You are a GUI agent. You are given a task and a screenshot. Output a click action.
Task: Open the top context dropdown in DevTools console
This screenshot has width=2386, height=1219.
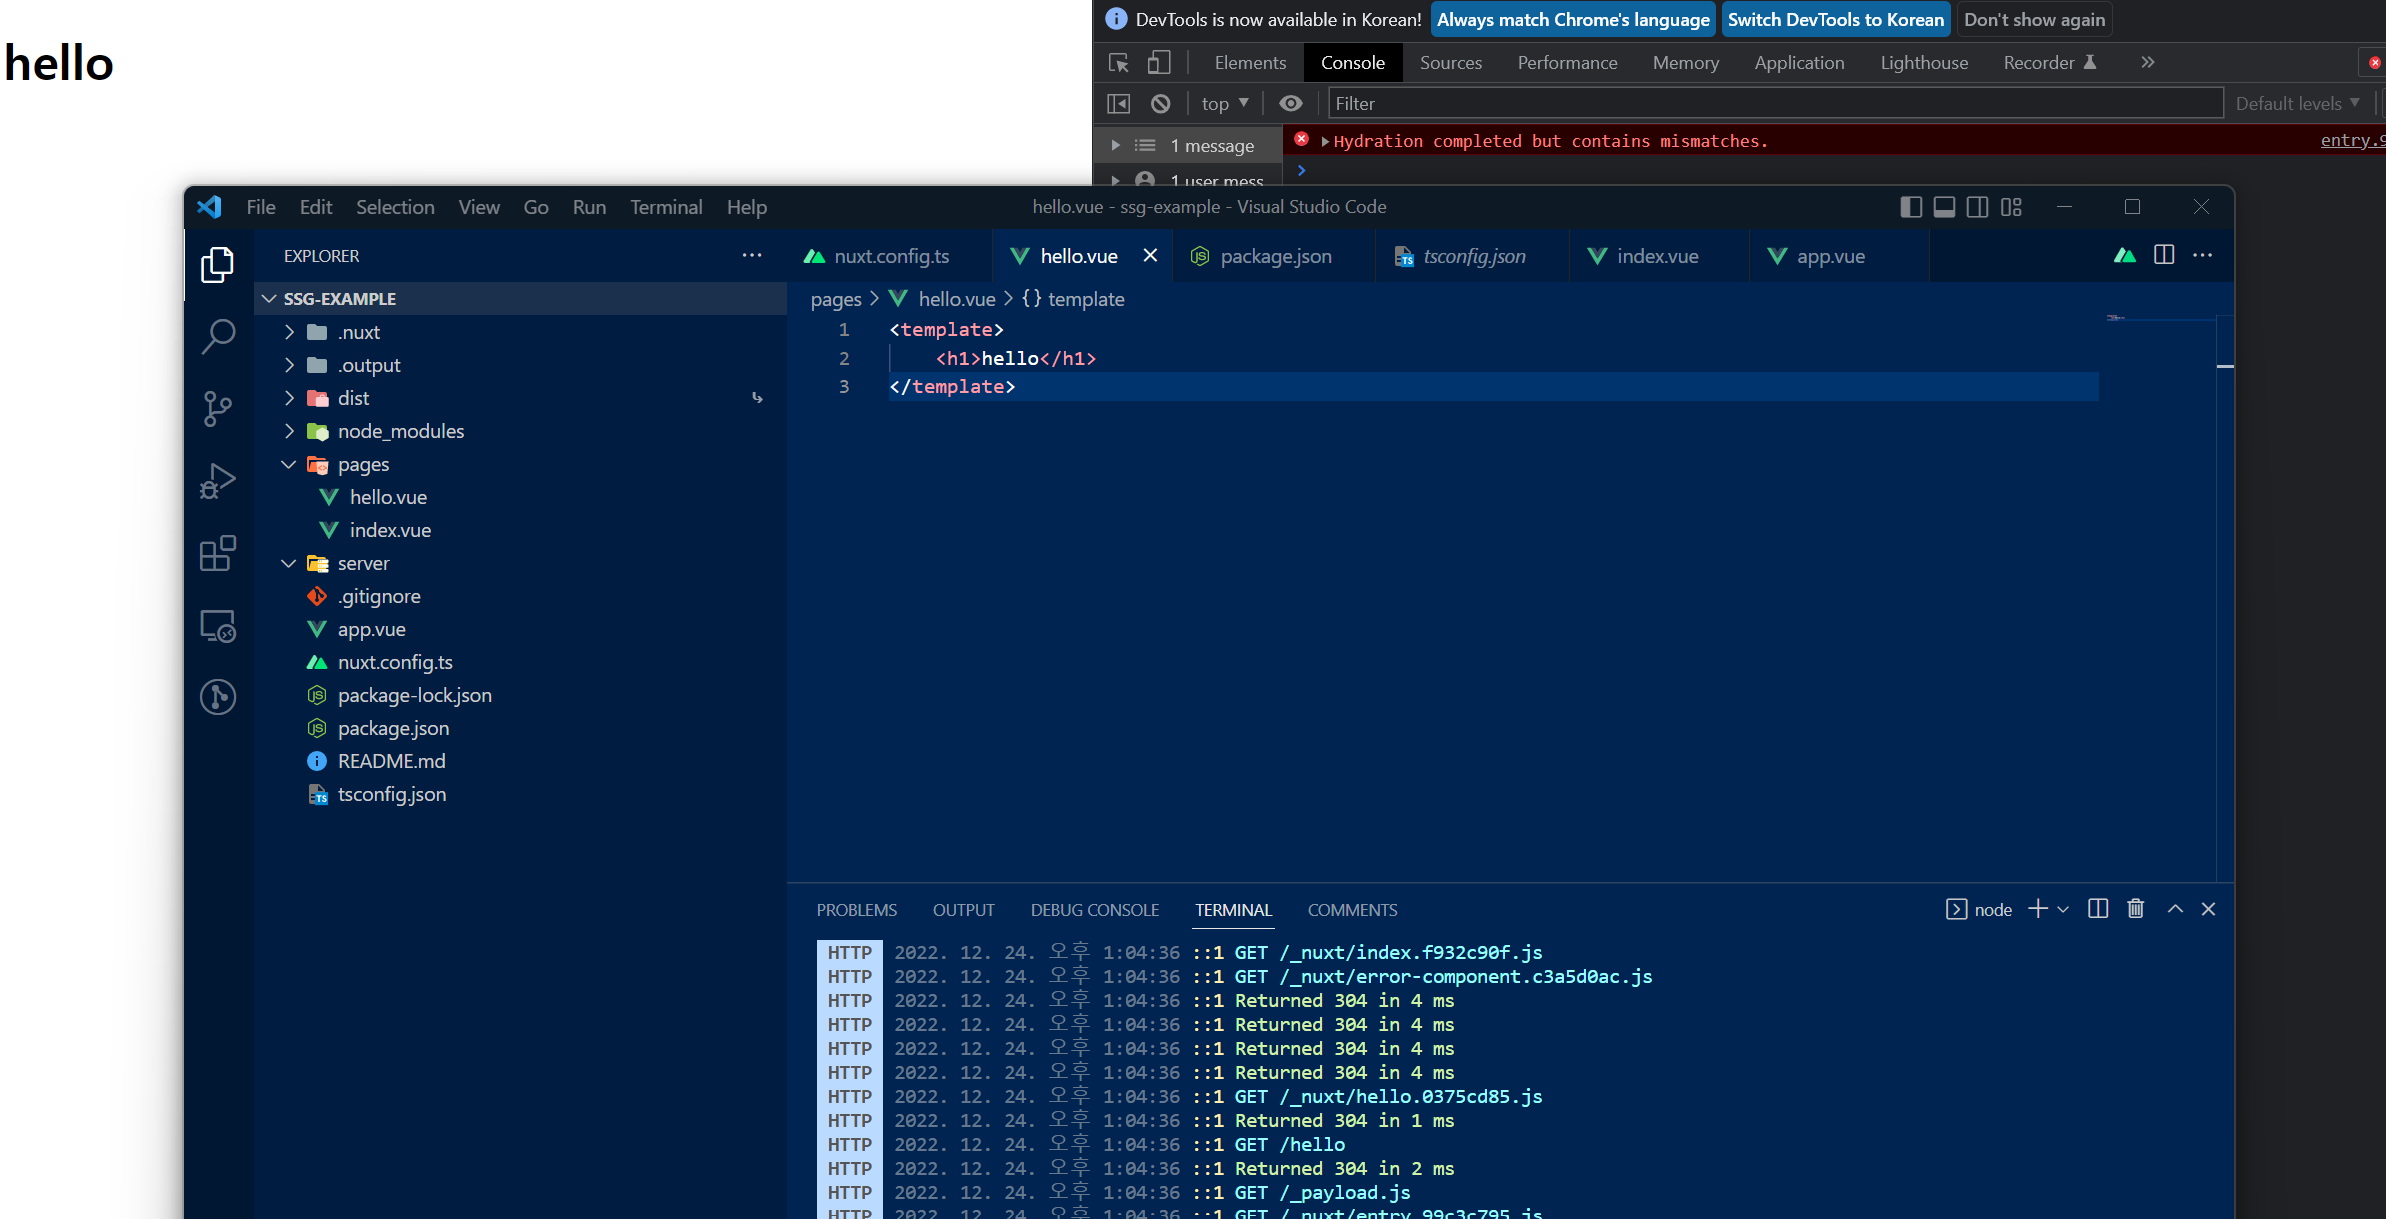pos(1225,104)
